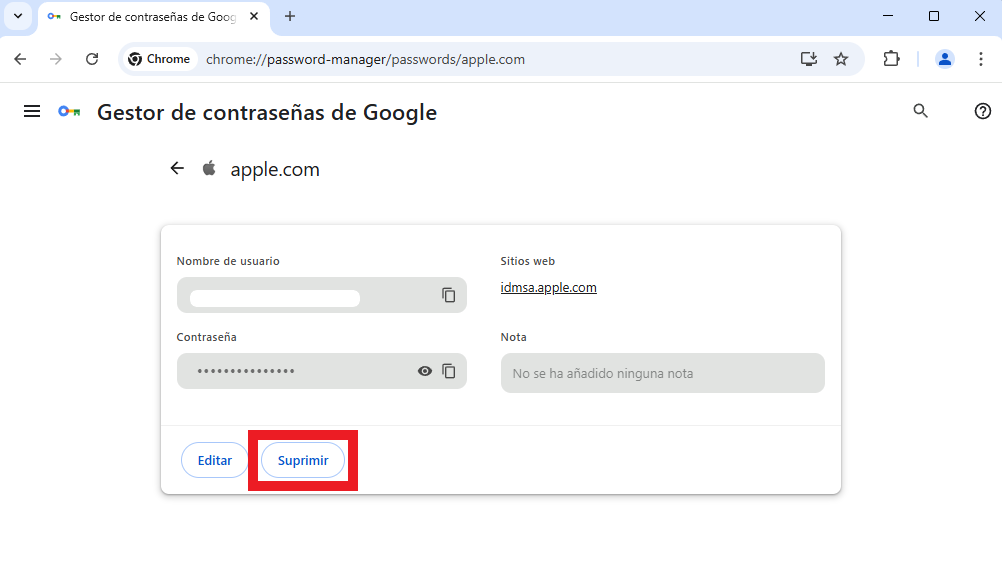The width and height of the screenshot is (1002, 582).
Task: Open the tab search dropdown arrow
Action: pos(18,16)
